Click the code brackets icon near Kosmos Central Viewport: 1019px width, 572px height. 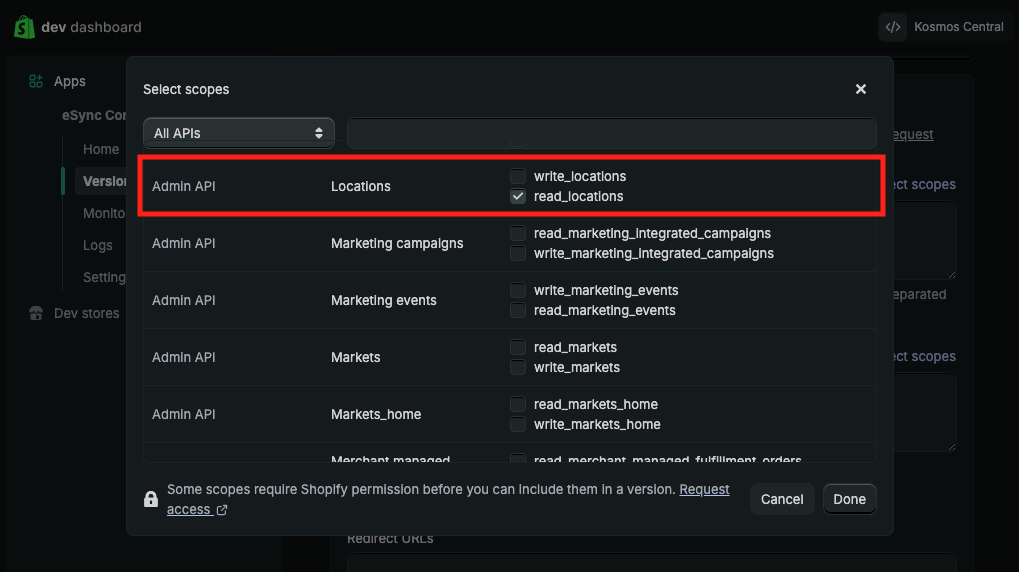point(893,27)
